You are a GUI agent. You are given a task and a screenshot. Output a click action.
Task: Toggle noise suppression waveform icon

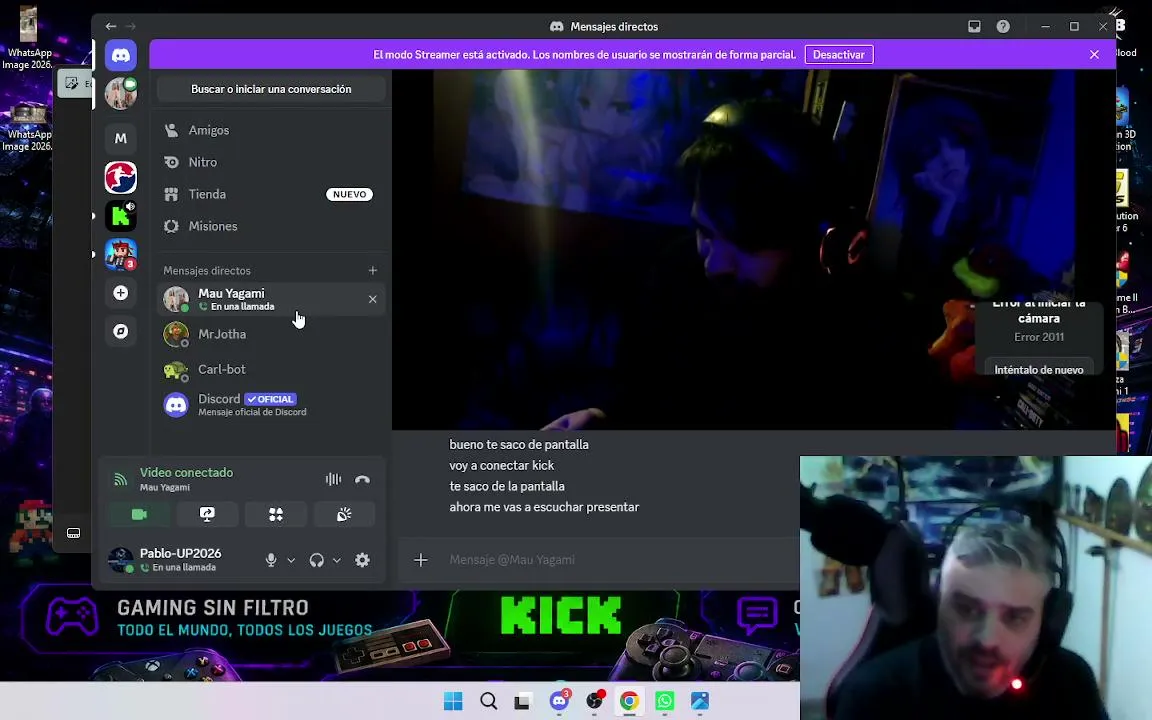333,479
